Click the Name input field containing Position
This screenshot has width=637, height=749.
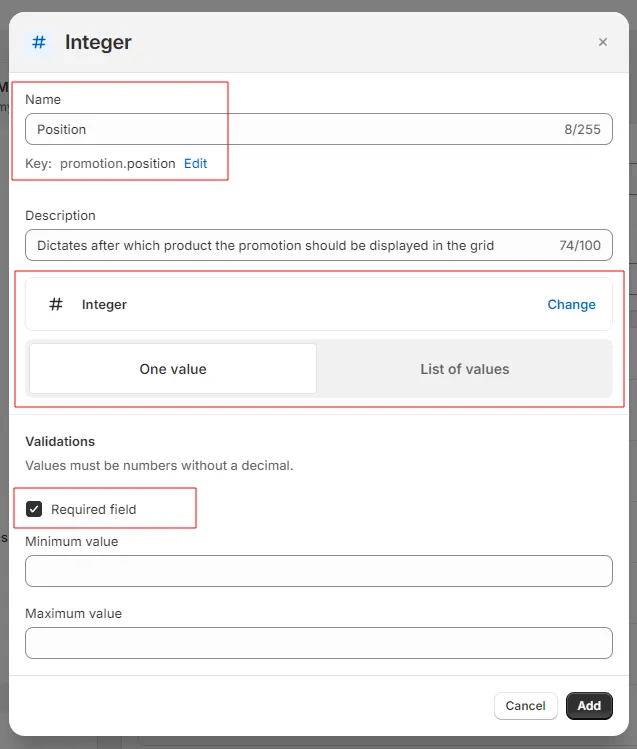pyautogui.click(x=318, y=129)
